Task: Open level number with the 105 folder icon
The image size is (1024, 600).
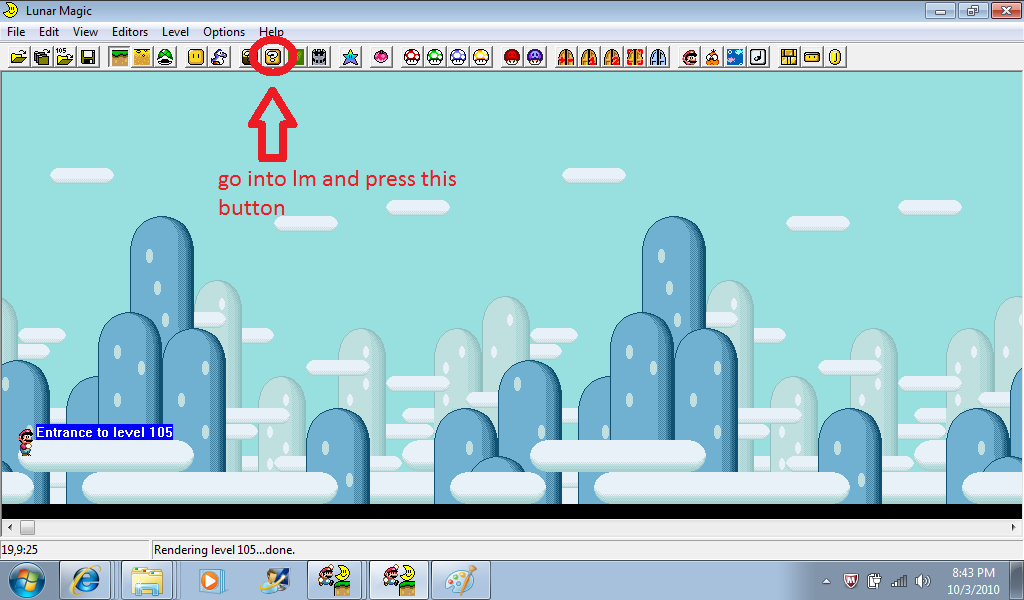Action: click(65, 57)
